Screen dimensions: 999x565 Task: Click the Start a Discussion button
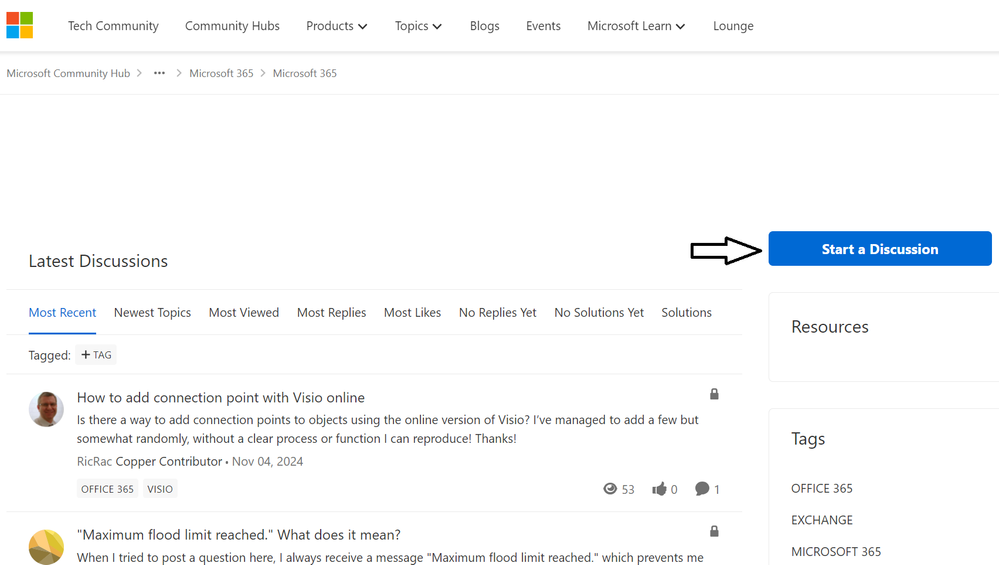click(880, 248)
